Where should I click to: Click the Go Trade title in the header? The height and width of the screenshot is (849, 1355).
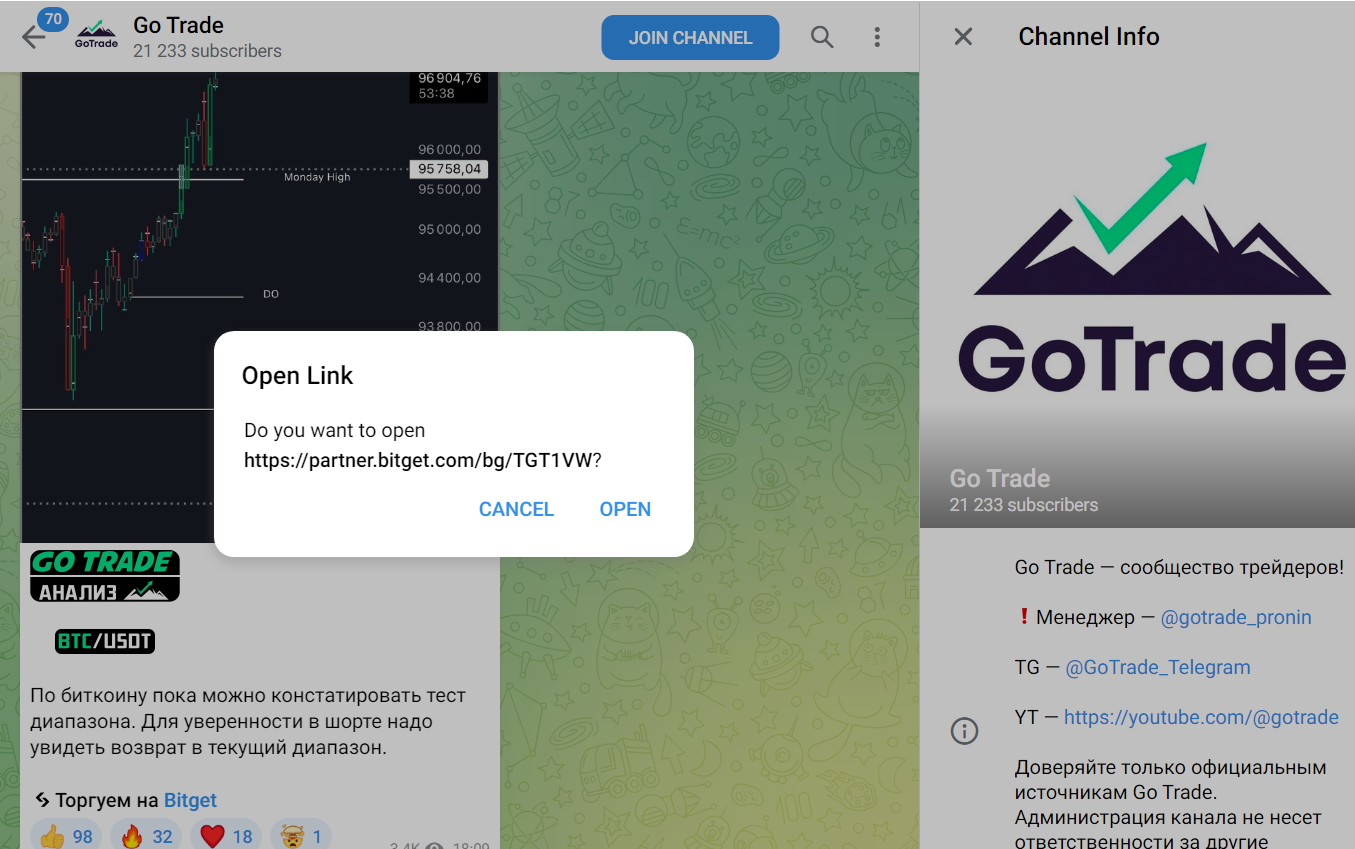coord(178,25)
